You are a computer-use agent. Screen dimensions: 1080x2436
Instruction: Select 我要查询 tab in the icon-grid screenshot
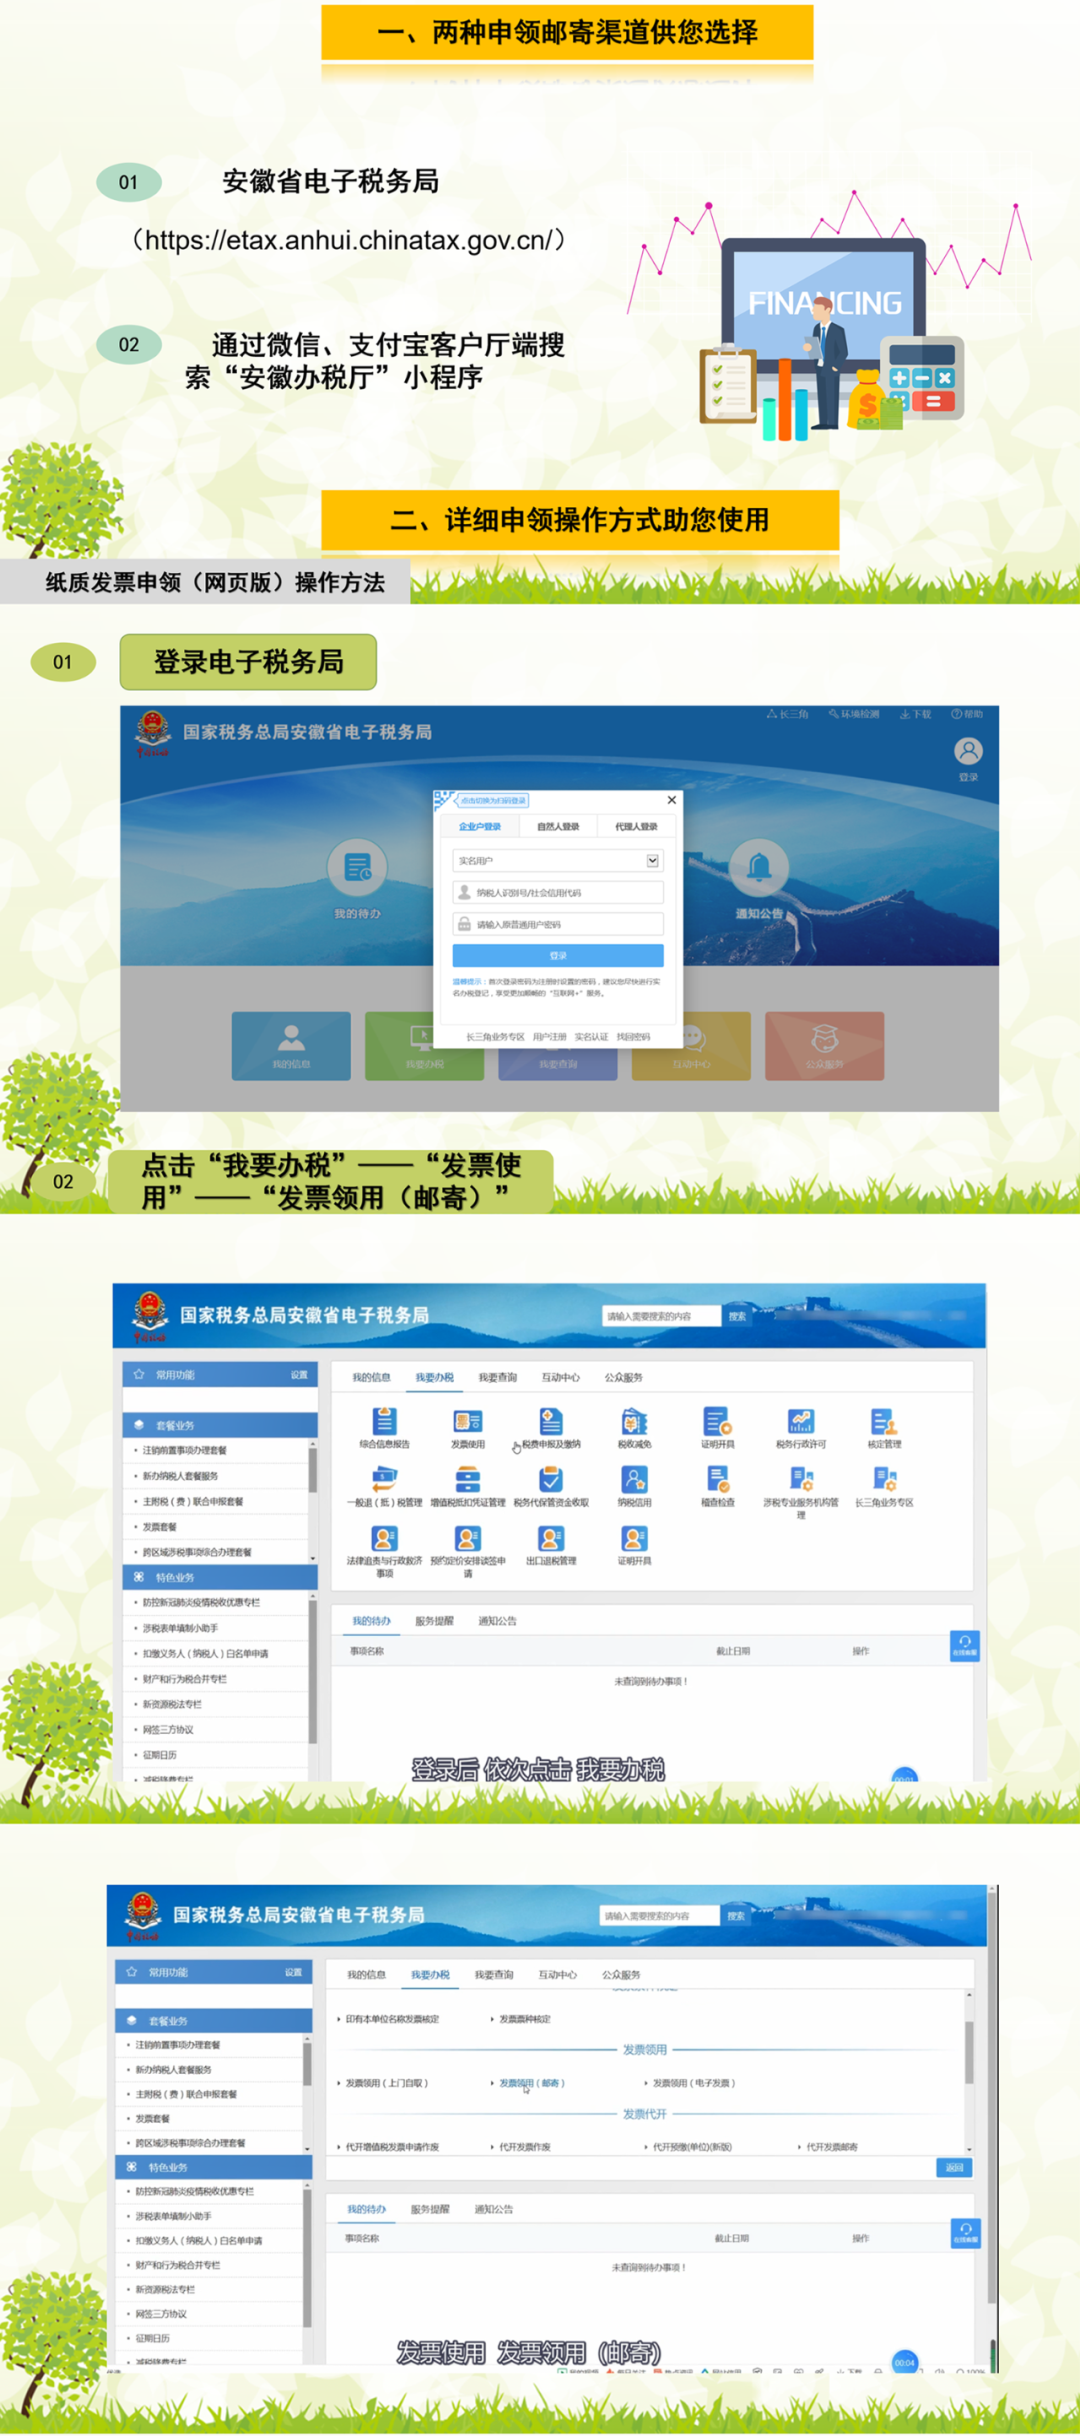(497, 1377)
